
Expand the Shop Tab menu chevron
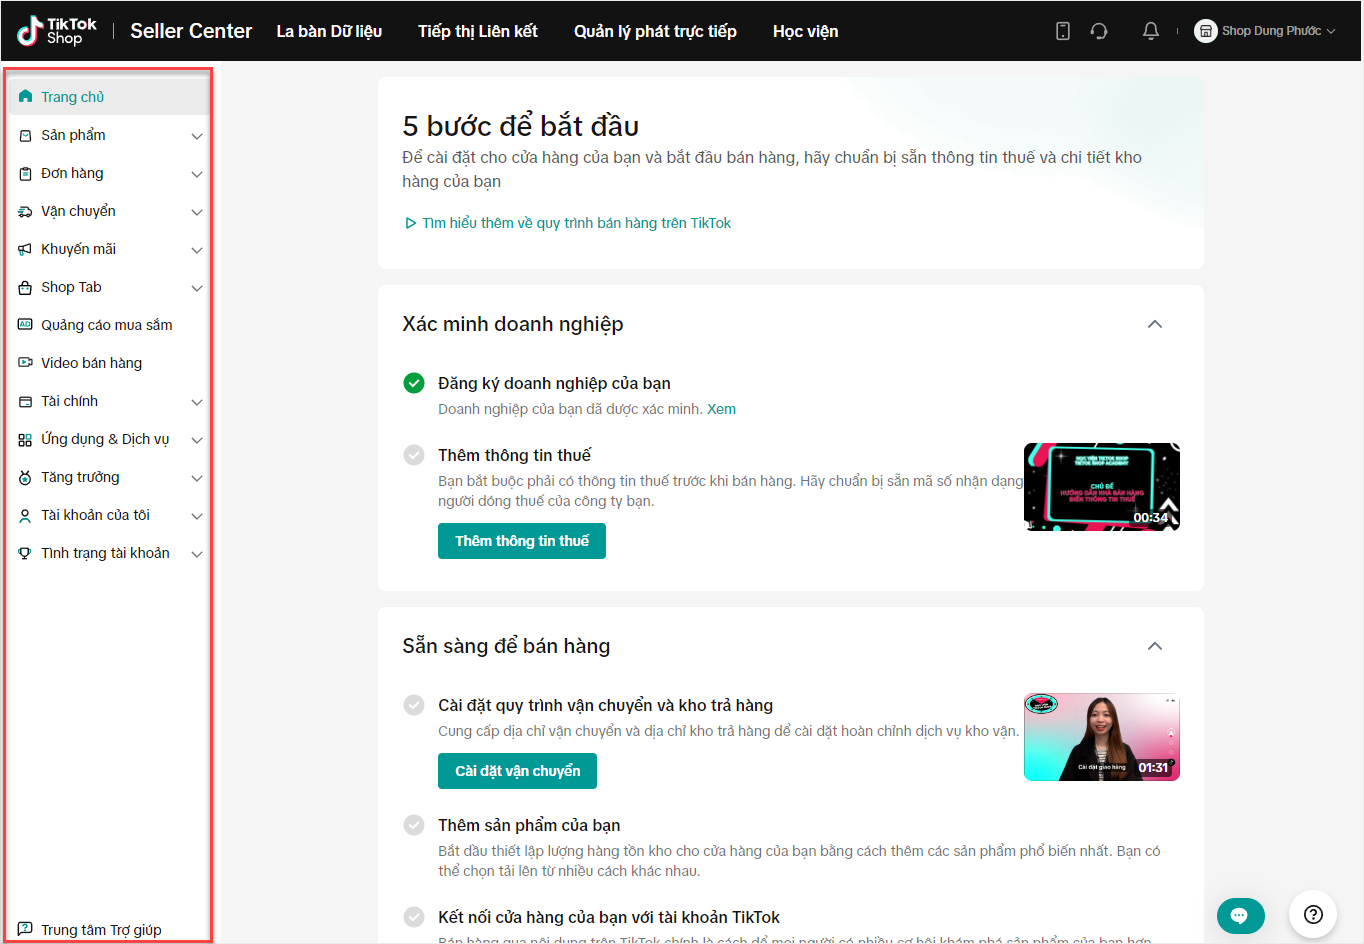click(197, 288)
